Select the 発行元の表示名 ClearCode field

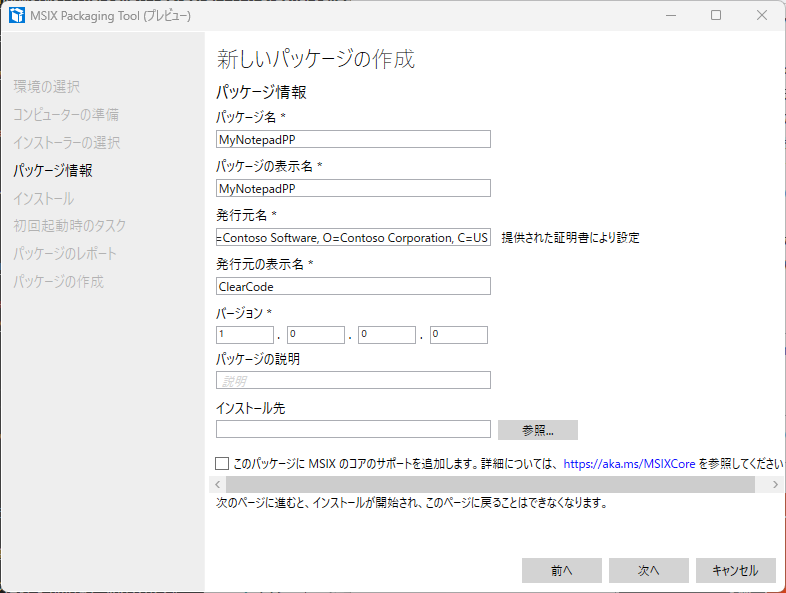point(353,286)
